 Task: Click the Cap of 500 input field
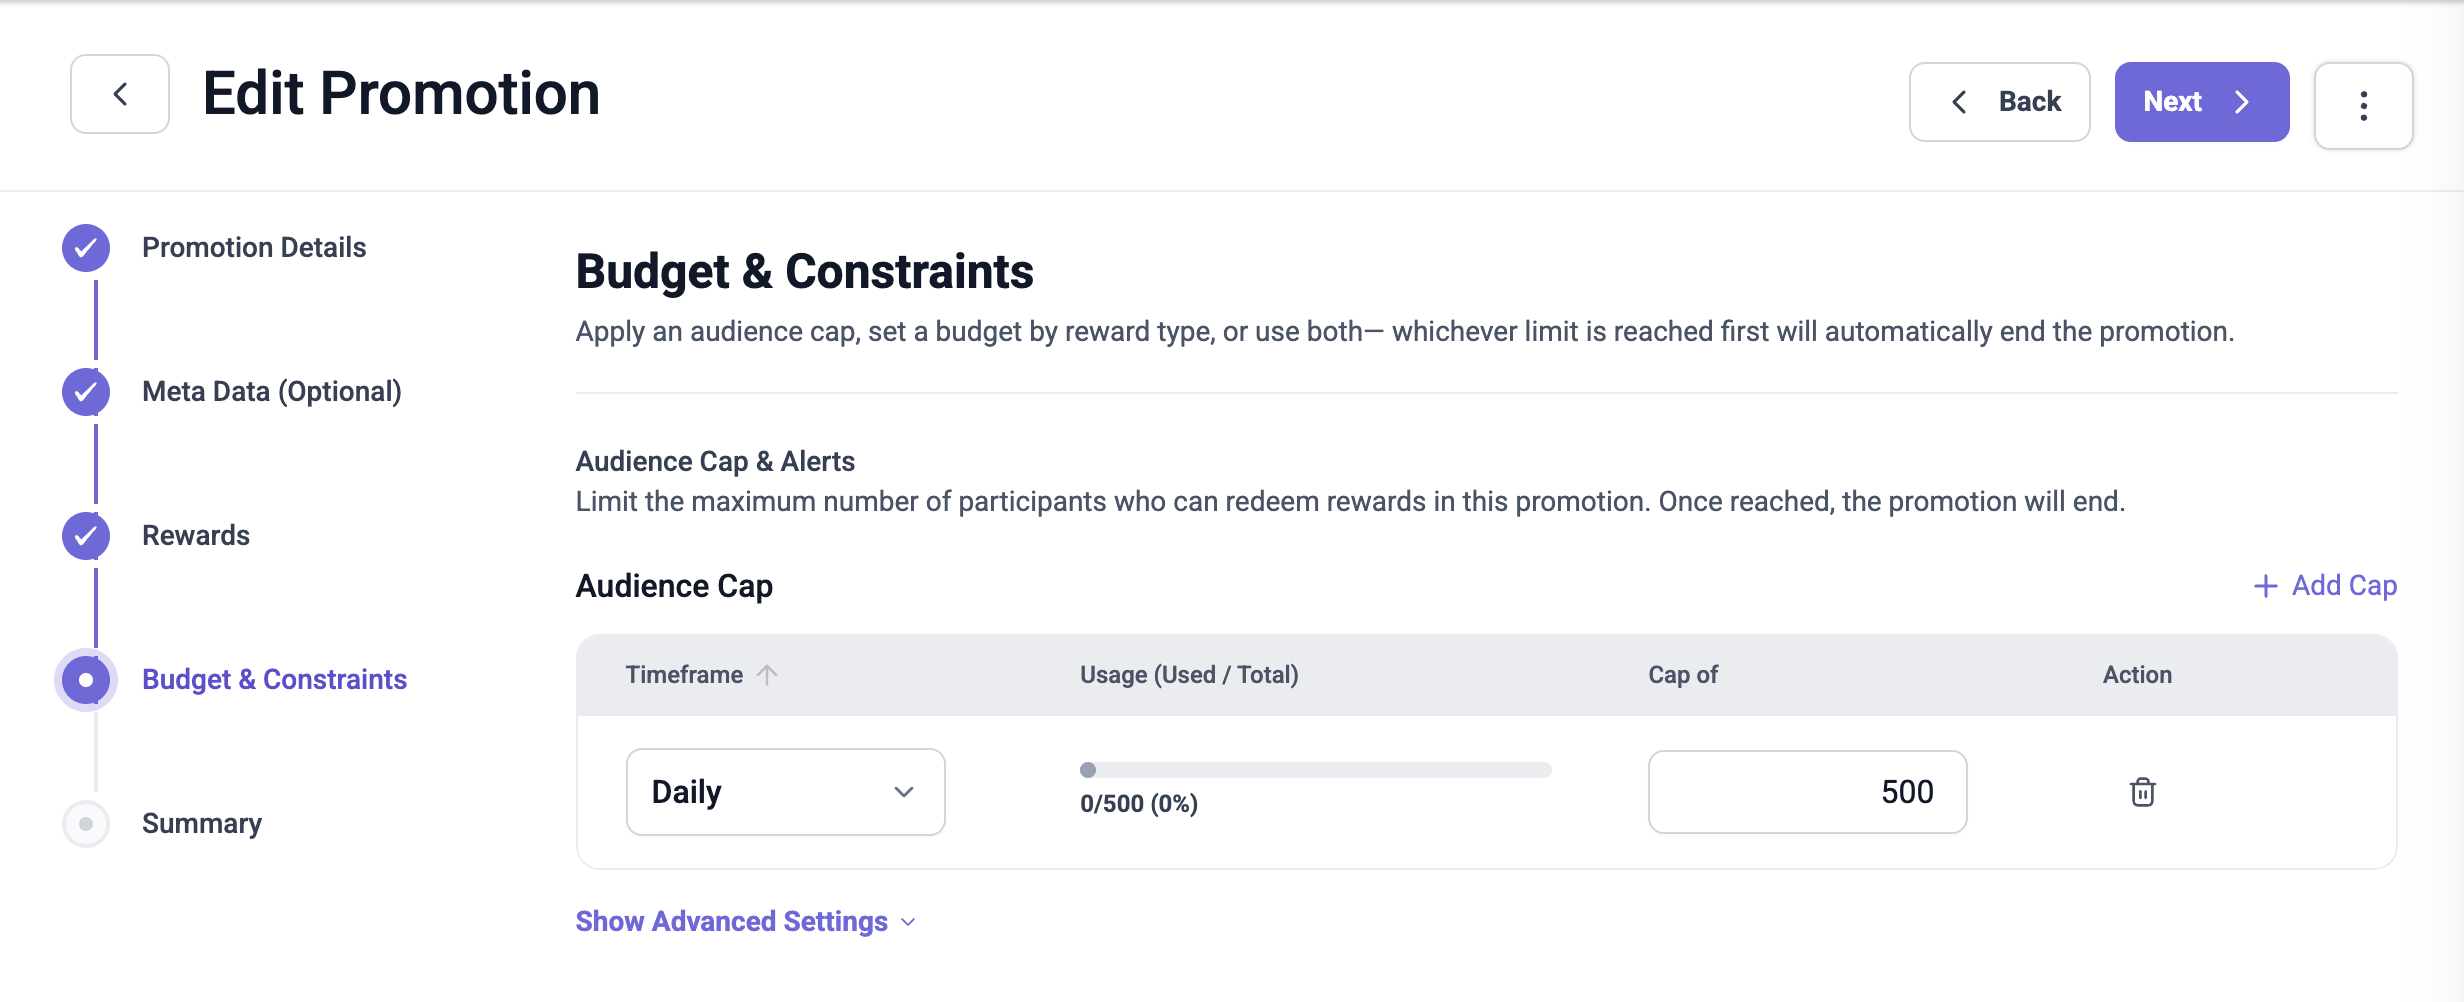click(1808, 792)
